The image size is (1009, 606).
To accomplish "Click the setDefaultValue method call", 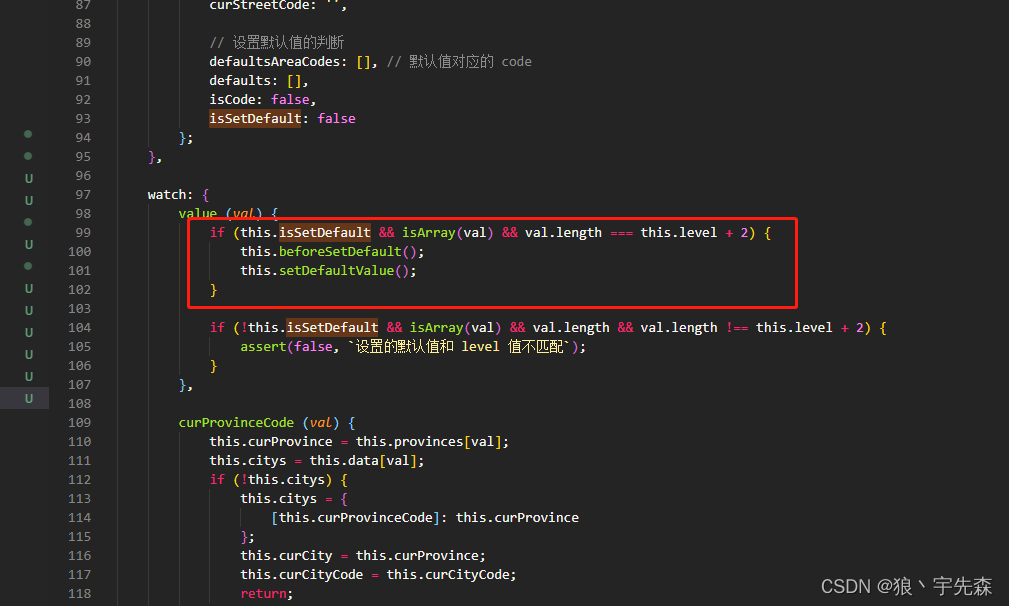I will pyautogui.click(x=336, y=271).
